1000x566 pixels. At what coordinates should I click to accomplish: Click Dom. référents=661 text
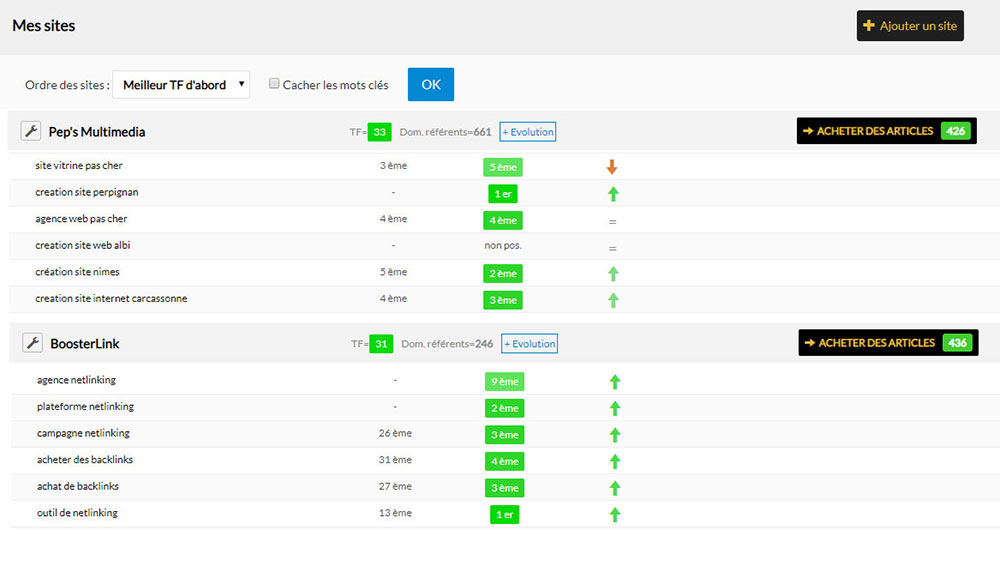click(x=445, y=132)
